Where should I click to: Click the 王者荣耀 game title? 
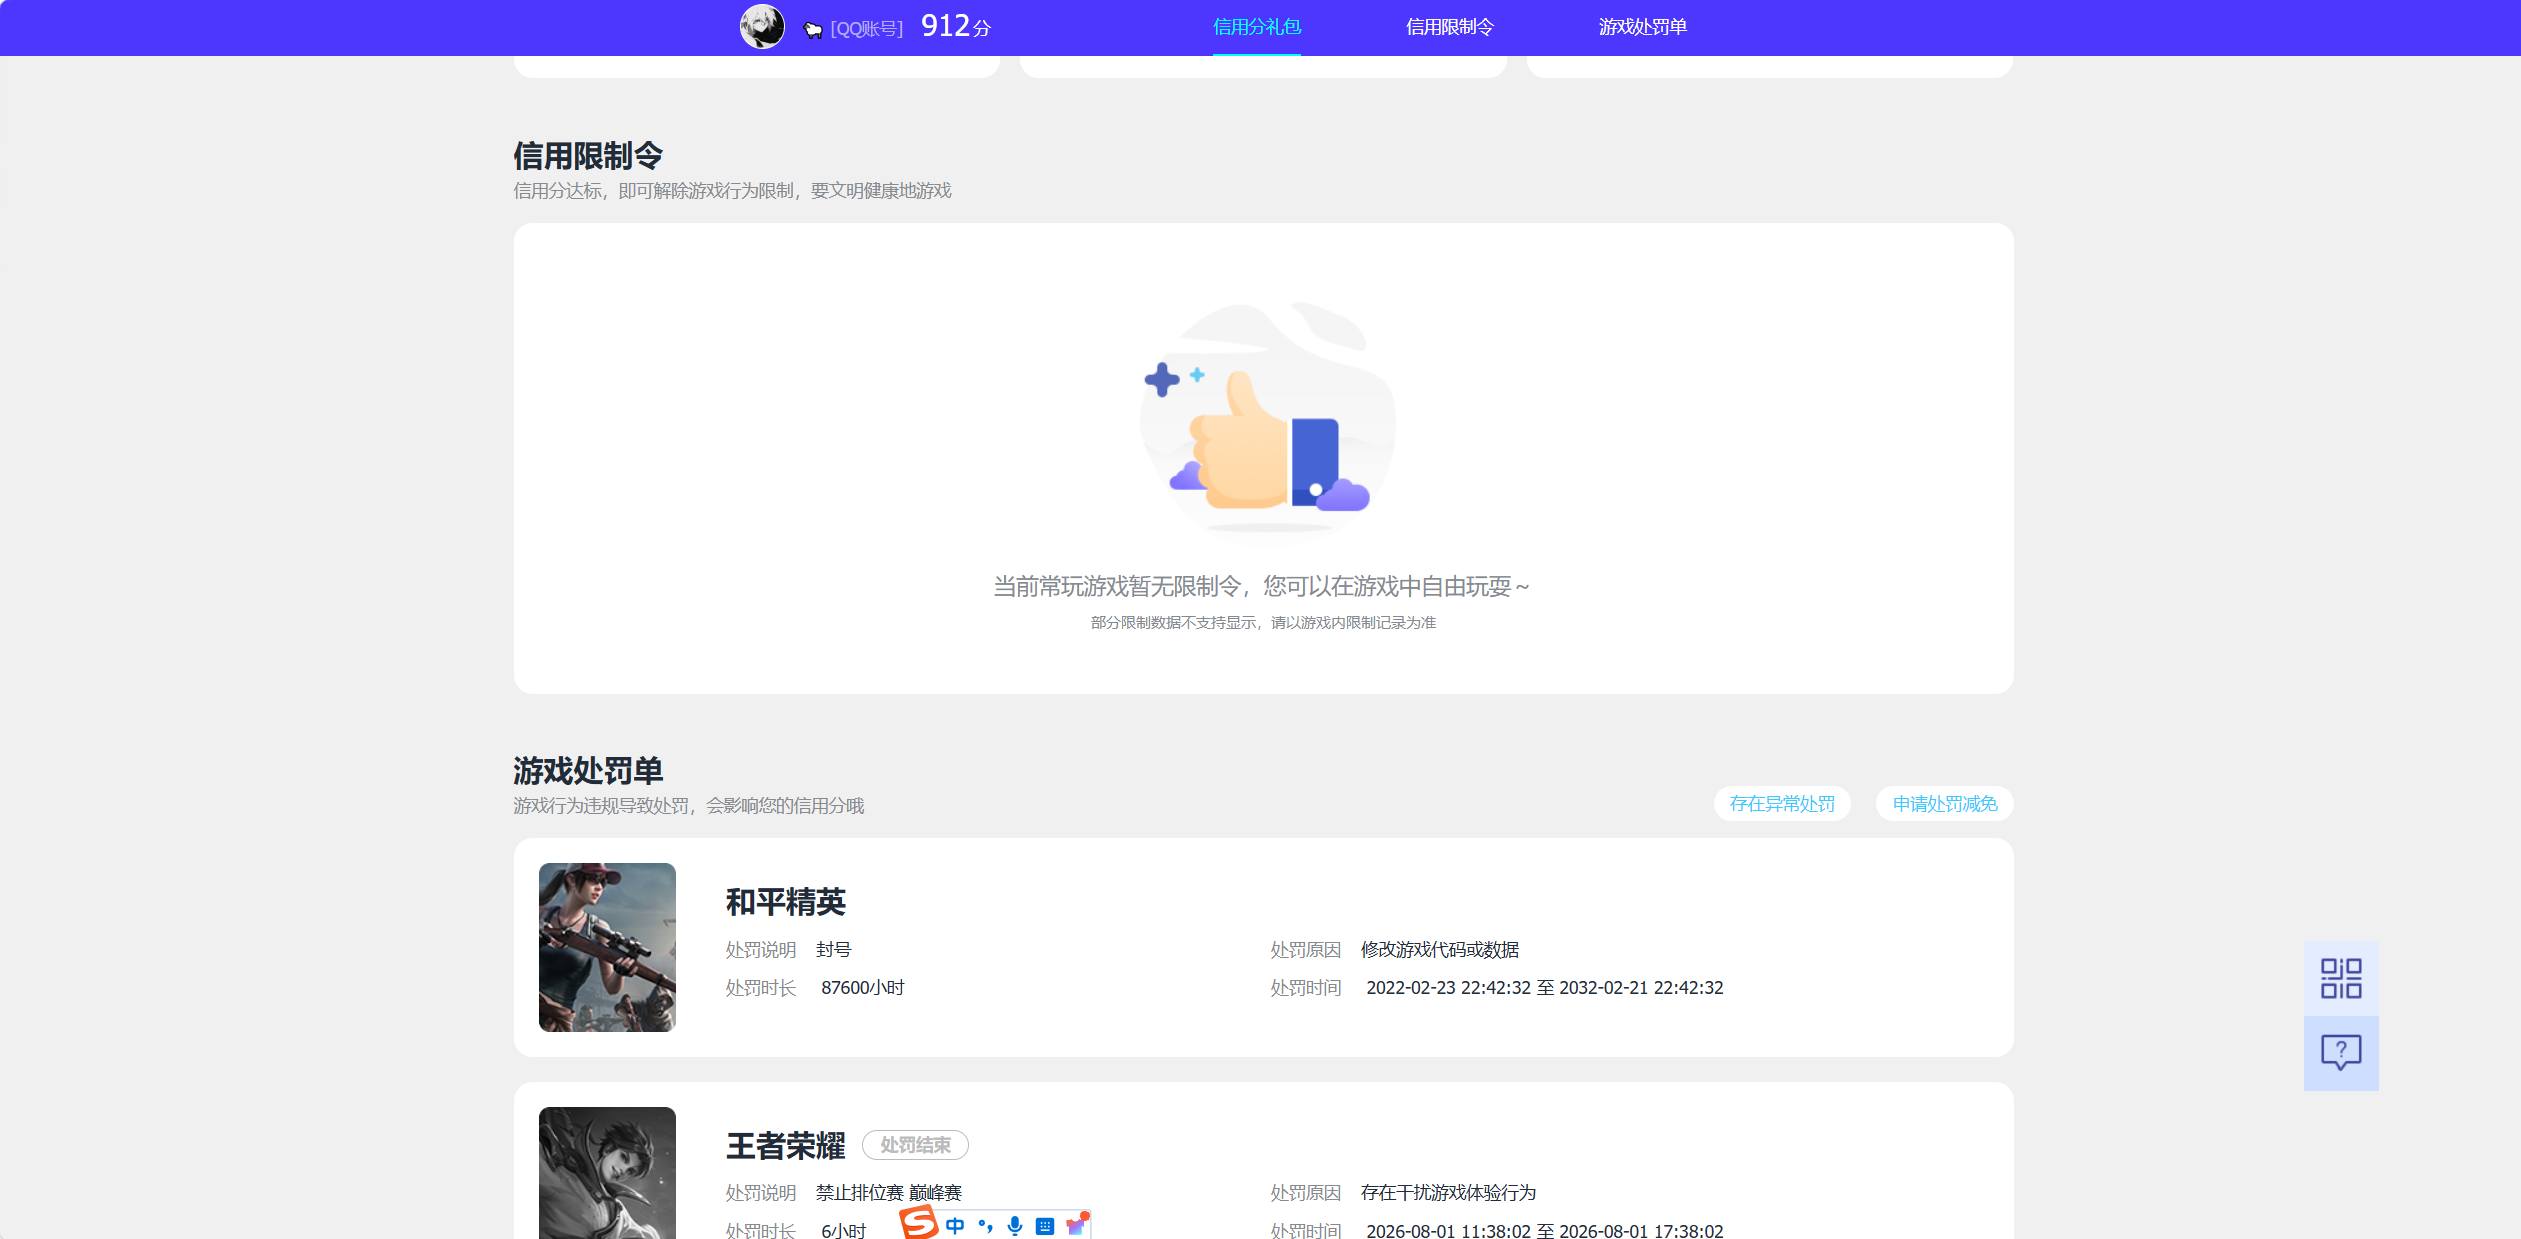click(x=786, y=1146)
